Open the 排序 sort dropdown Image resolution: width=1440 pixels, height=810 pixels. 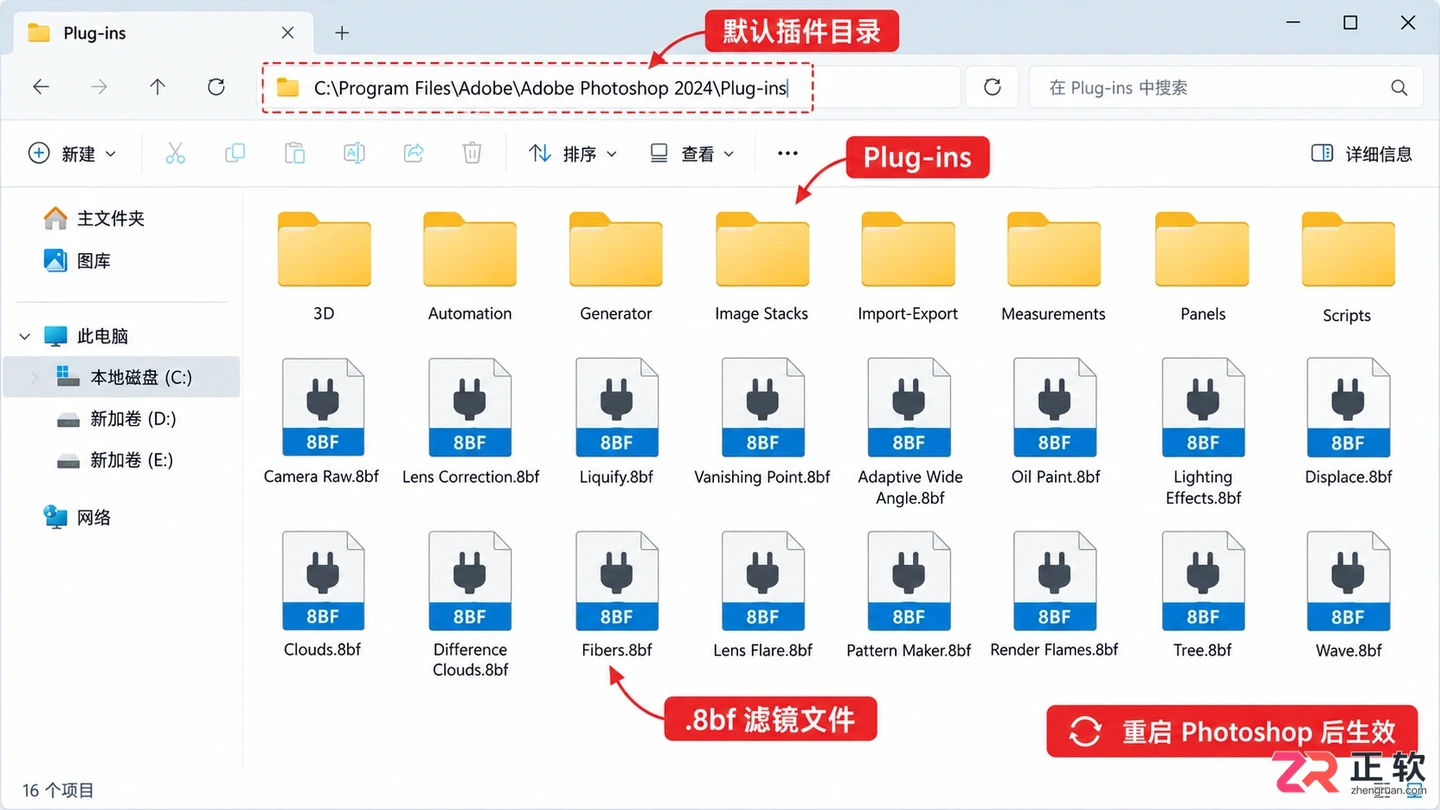tap(573, 153)
